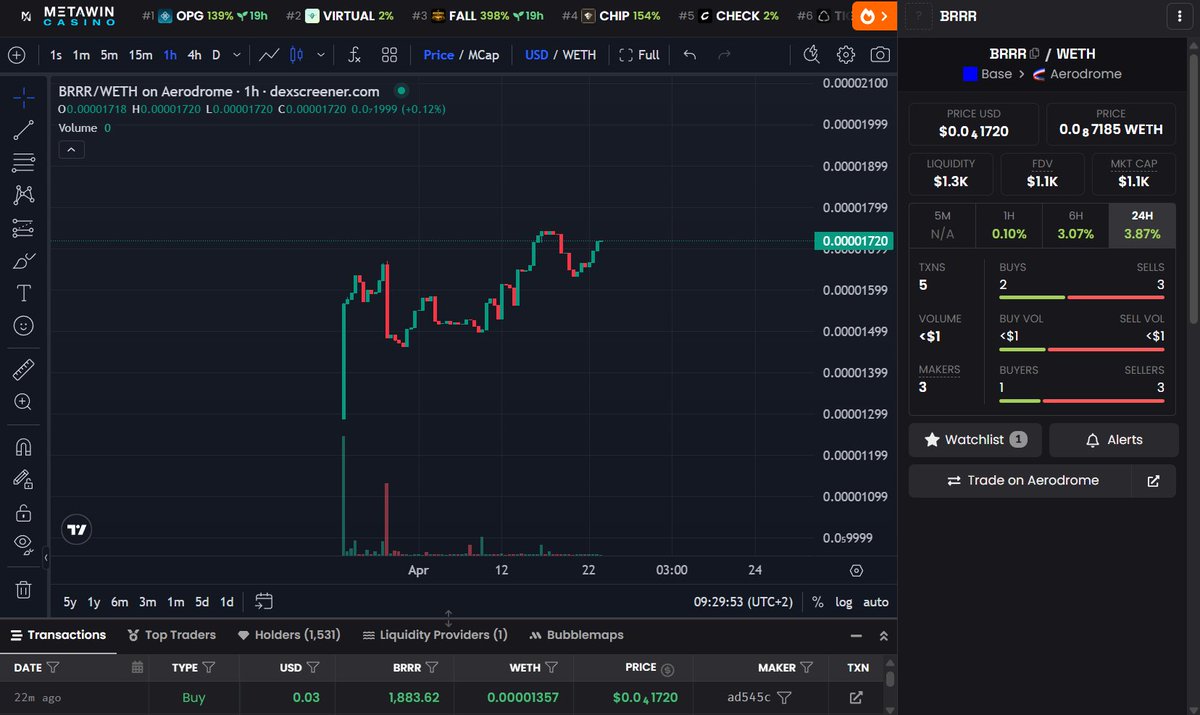Open the emoji icons tool
The image size is (1200, 715).
tap(24, 326)
